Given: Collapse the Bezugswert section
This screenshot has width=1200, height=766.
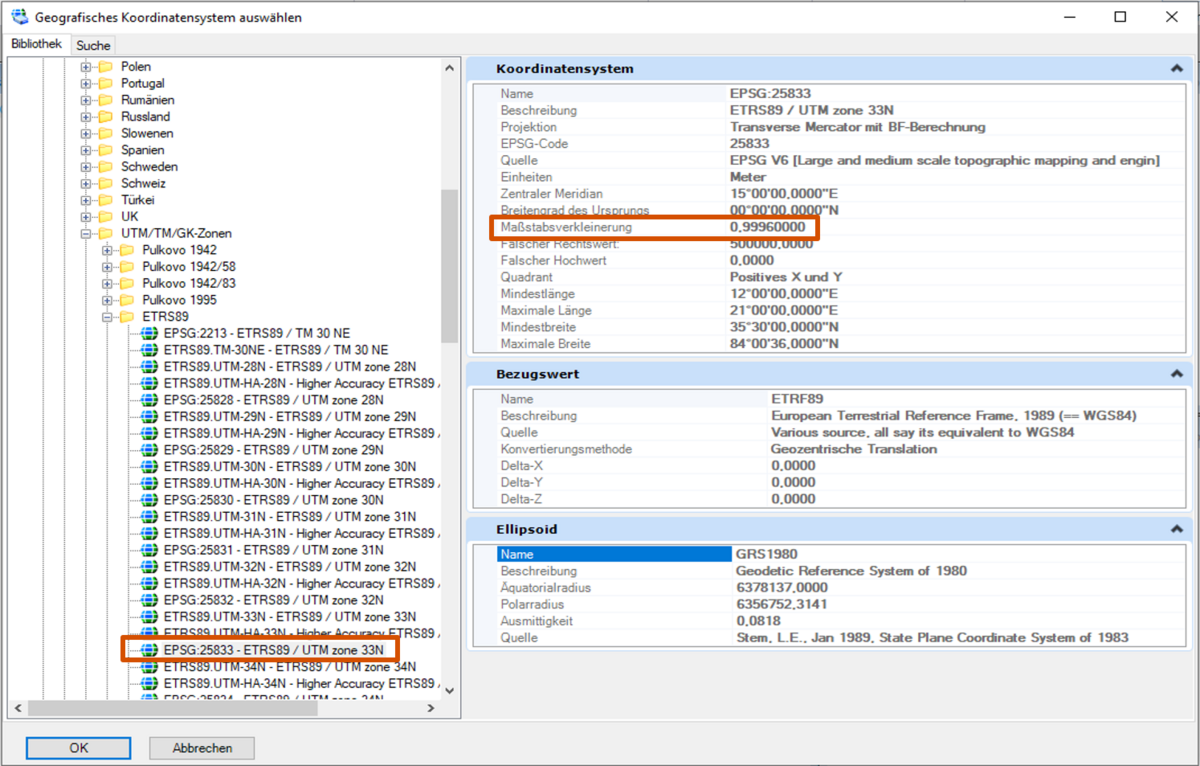Looking at the screenshot, I should coord(1176,374).
